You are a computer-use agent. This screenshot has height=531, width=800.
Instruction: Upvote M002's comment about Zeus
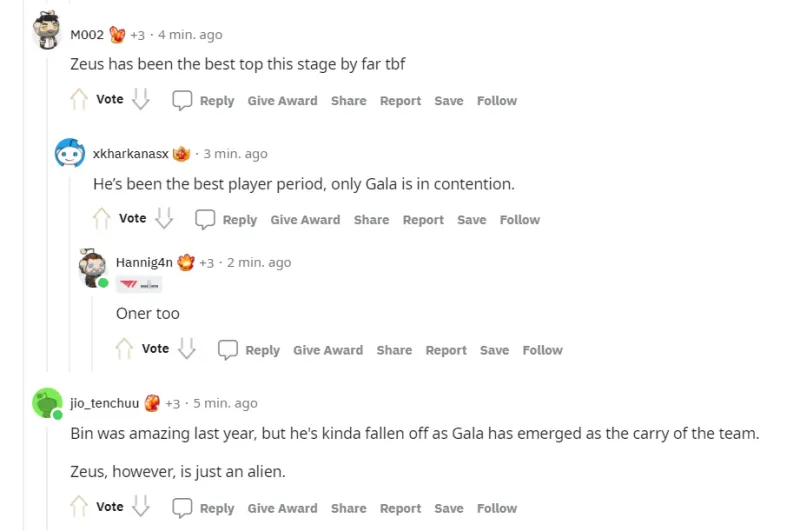[79, 100]
